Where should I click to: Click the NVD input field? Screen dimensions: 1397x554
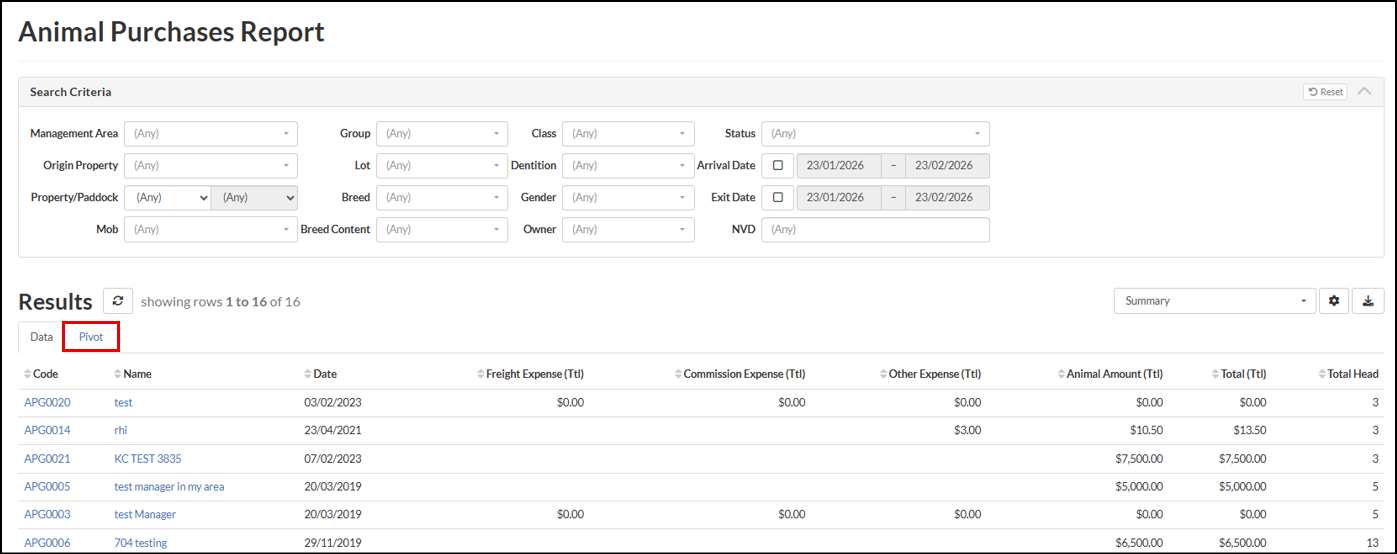point(875,230)
